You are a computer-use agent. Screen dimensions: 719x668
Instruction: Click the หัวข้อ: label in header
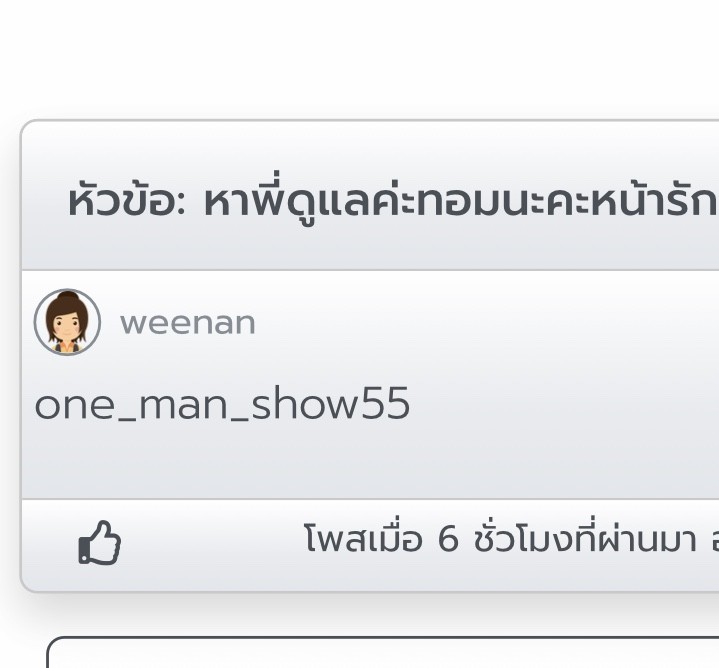coord(127,202)
